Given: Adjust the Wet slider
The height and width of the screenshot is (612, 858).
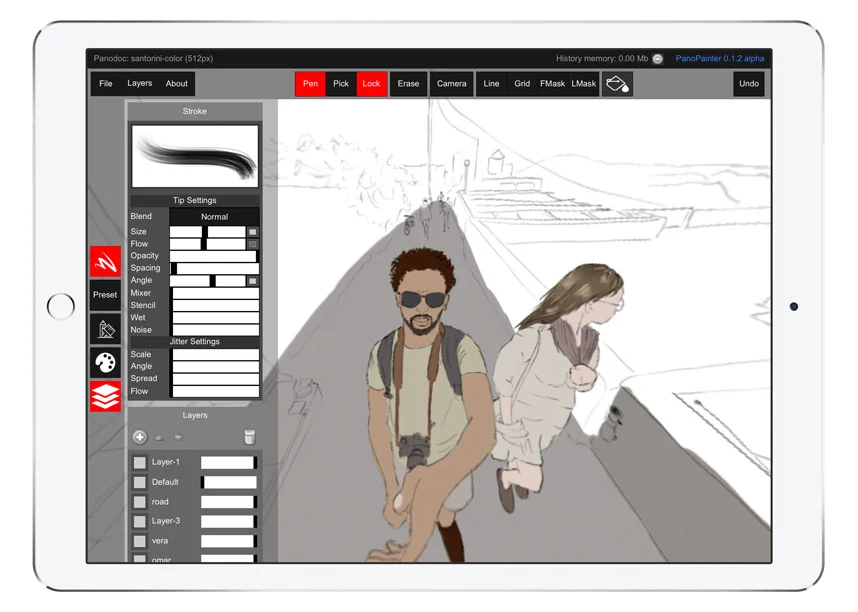Looking at the screenshot, I should (214, 318).
